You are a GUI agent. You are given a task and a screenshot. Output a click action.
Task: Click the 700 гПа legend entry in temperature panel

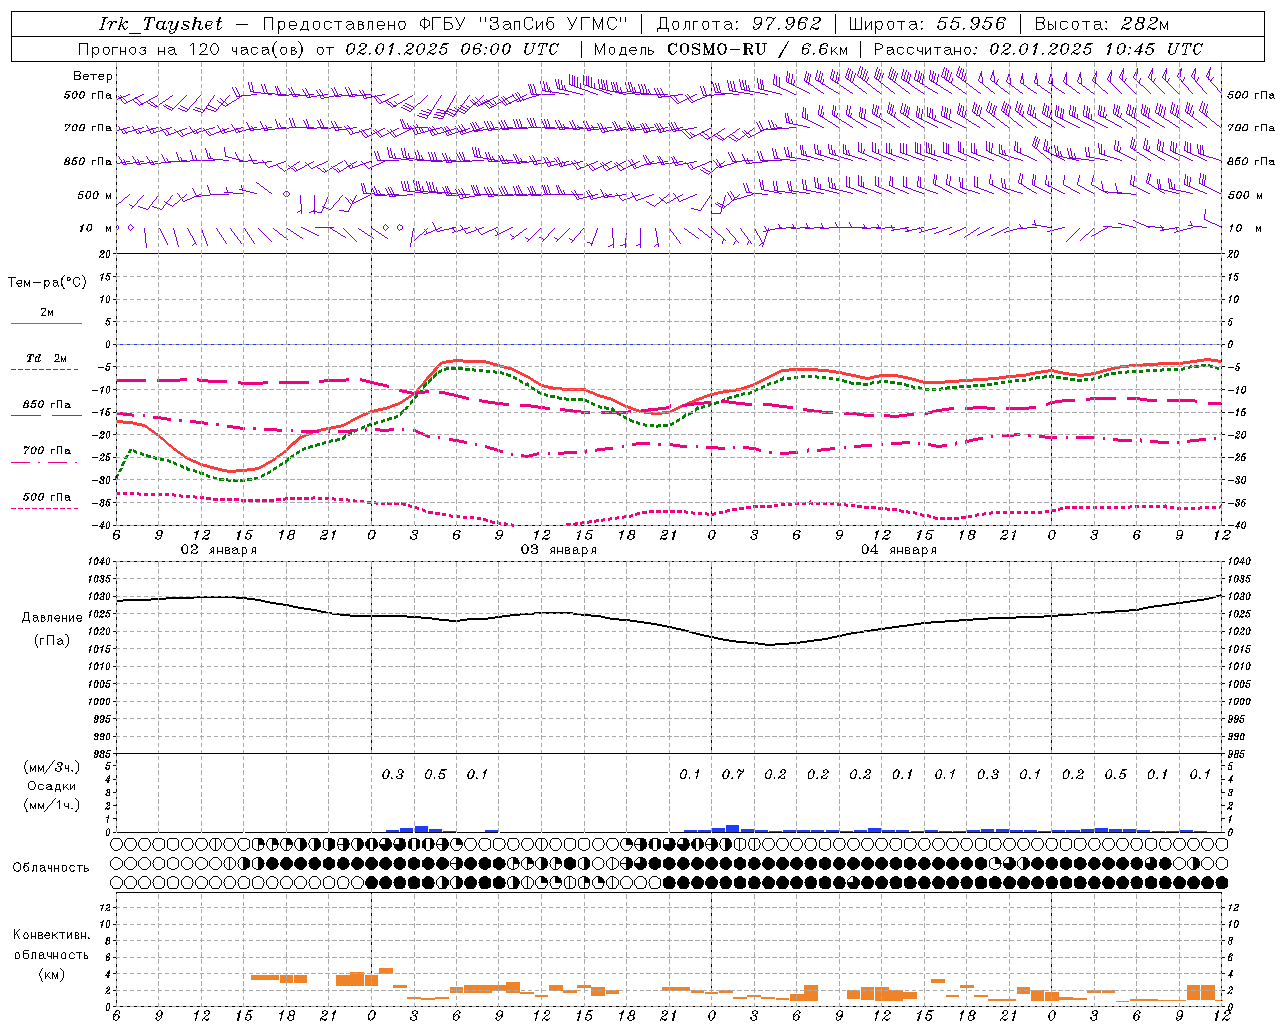click(46, 450)
